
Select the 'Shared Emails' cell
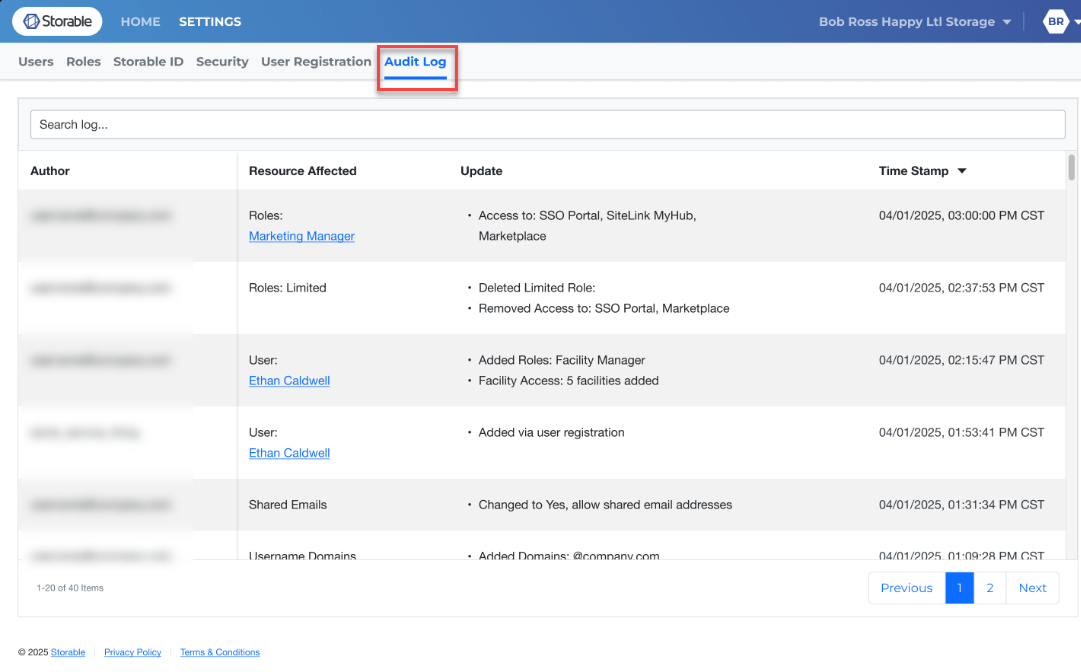pyautogui.click(x=287, y=505)
